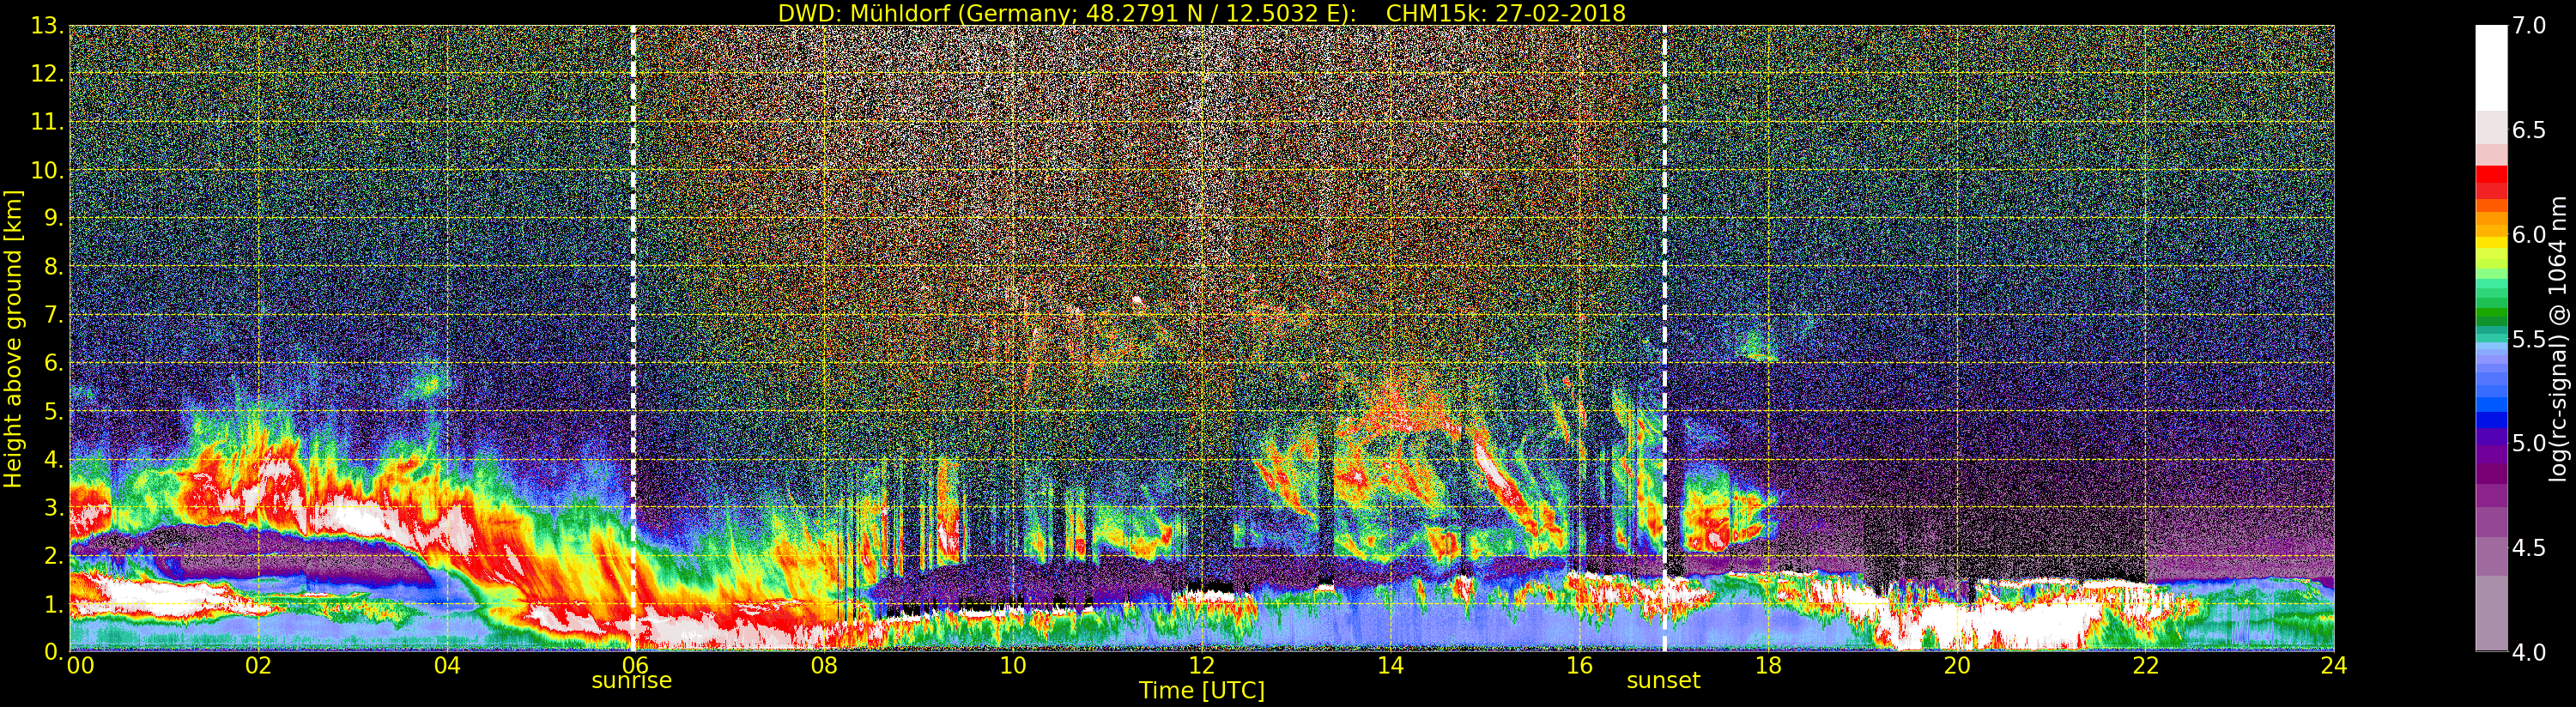Click the height axis tick "7."
This screenshot has height=707, width=2576.
tap(53, 315)
